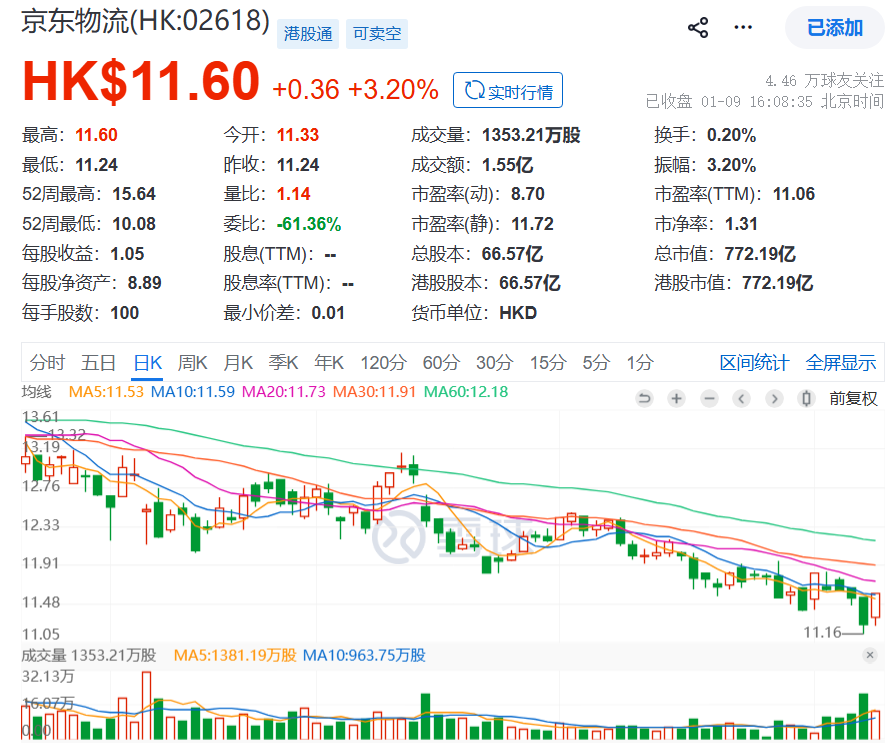This screenshot has width=896, height=743.
Task: Zoom out chart with minus icon
Action: (x=709, y=398)
